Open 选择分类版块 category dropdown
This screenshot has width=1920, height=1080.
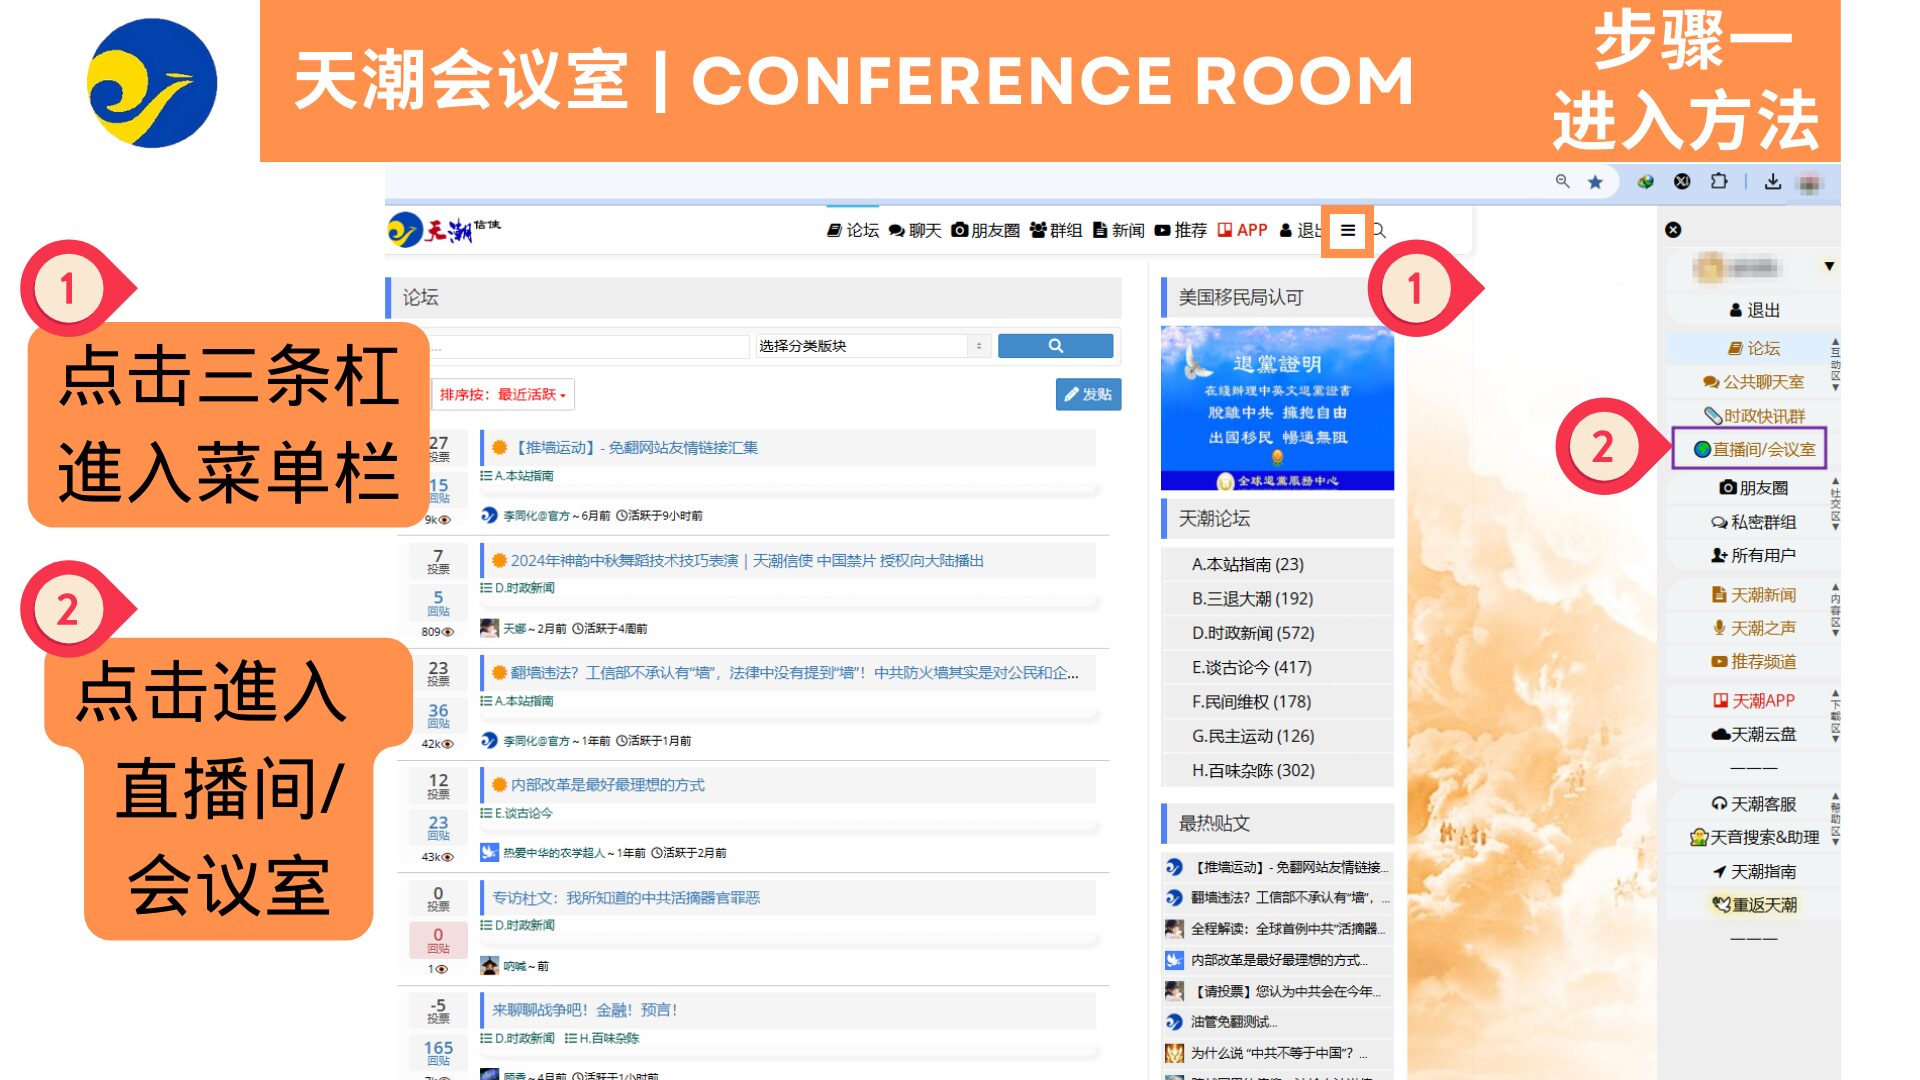pyautogui.click(x=872, y=346)
